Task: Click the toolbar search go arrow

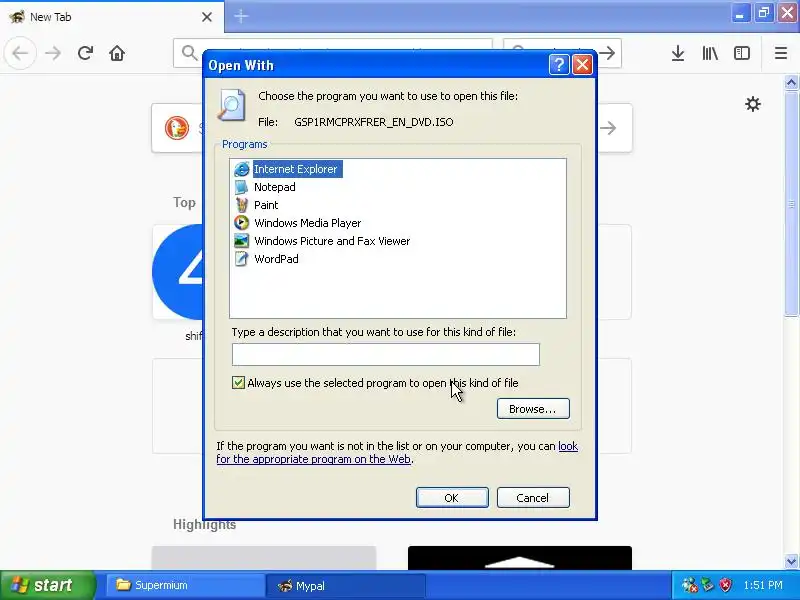Action: (607, 53)
